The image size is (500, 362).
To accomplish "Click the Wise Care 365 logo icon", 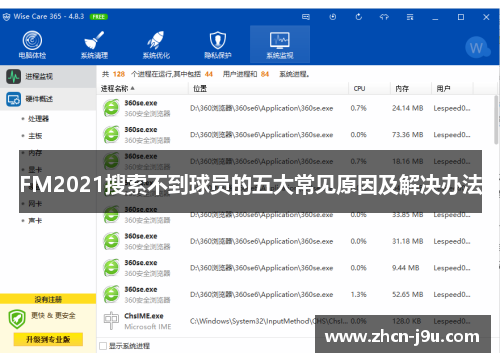I will [x=6, y=17].
